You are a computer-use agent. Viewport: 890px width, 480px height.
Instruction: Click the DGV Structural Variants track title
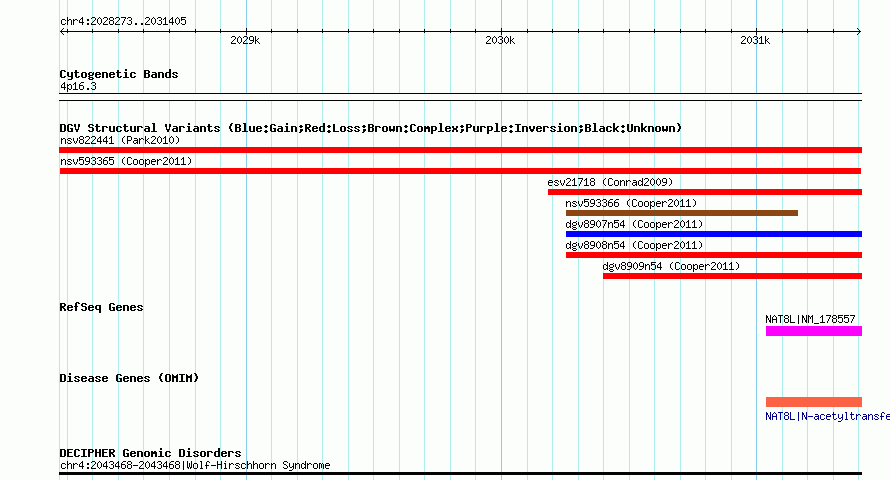[370, 128]
